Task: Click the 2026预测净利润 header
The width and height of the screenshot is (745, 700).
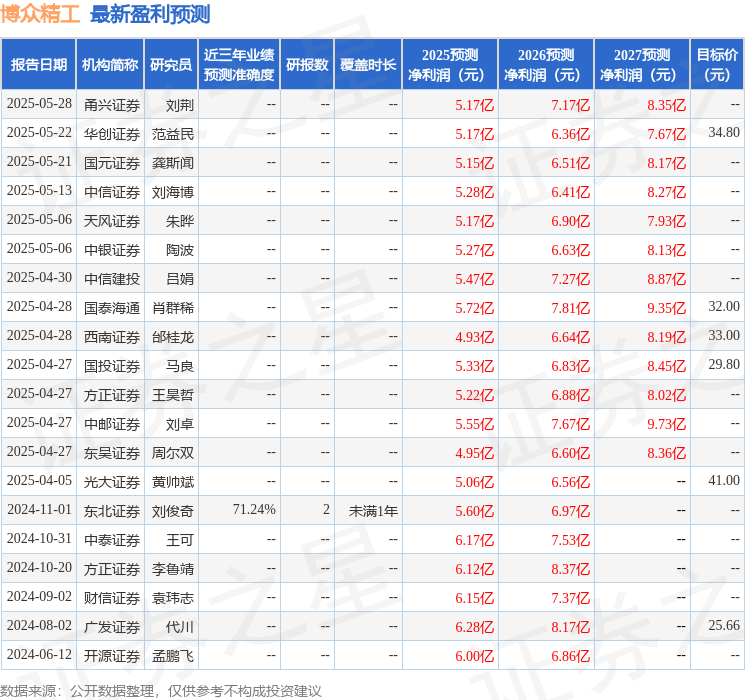Action: point(546,65)
